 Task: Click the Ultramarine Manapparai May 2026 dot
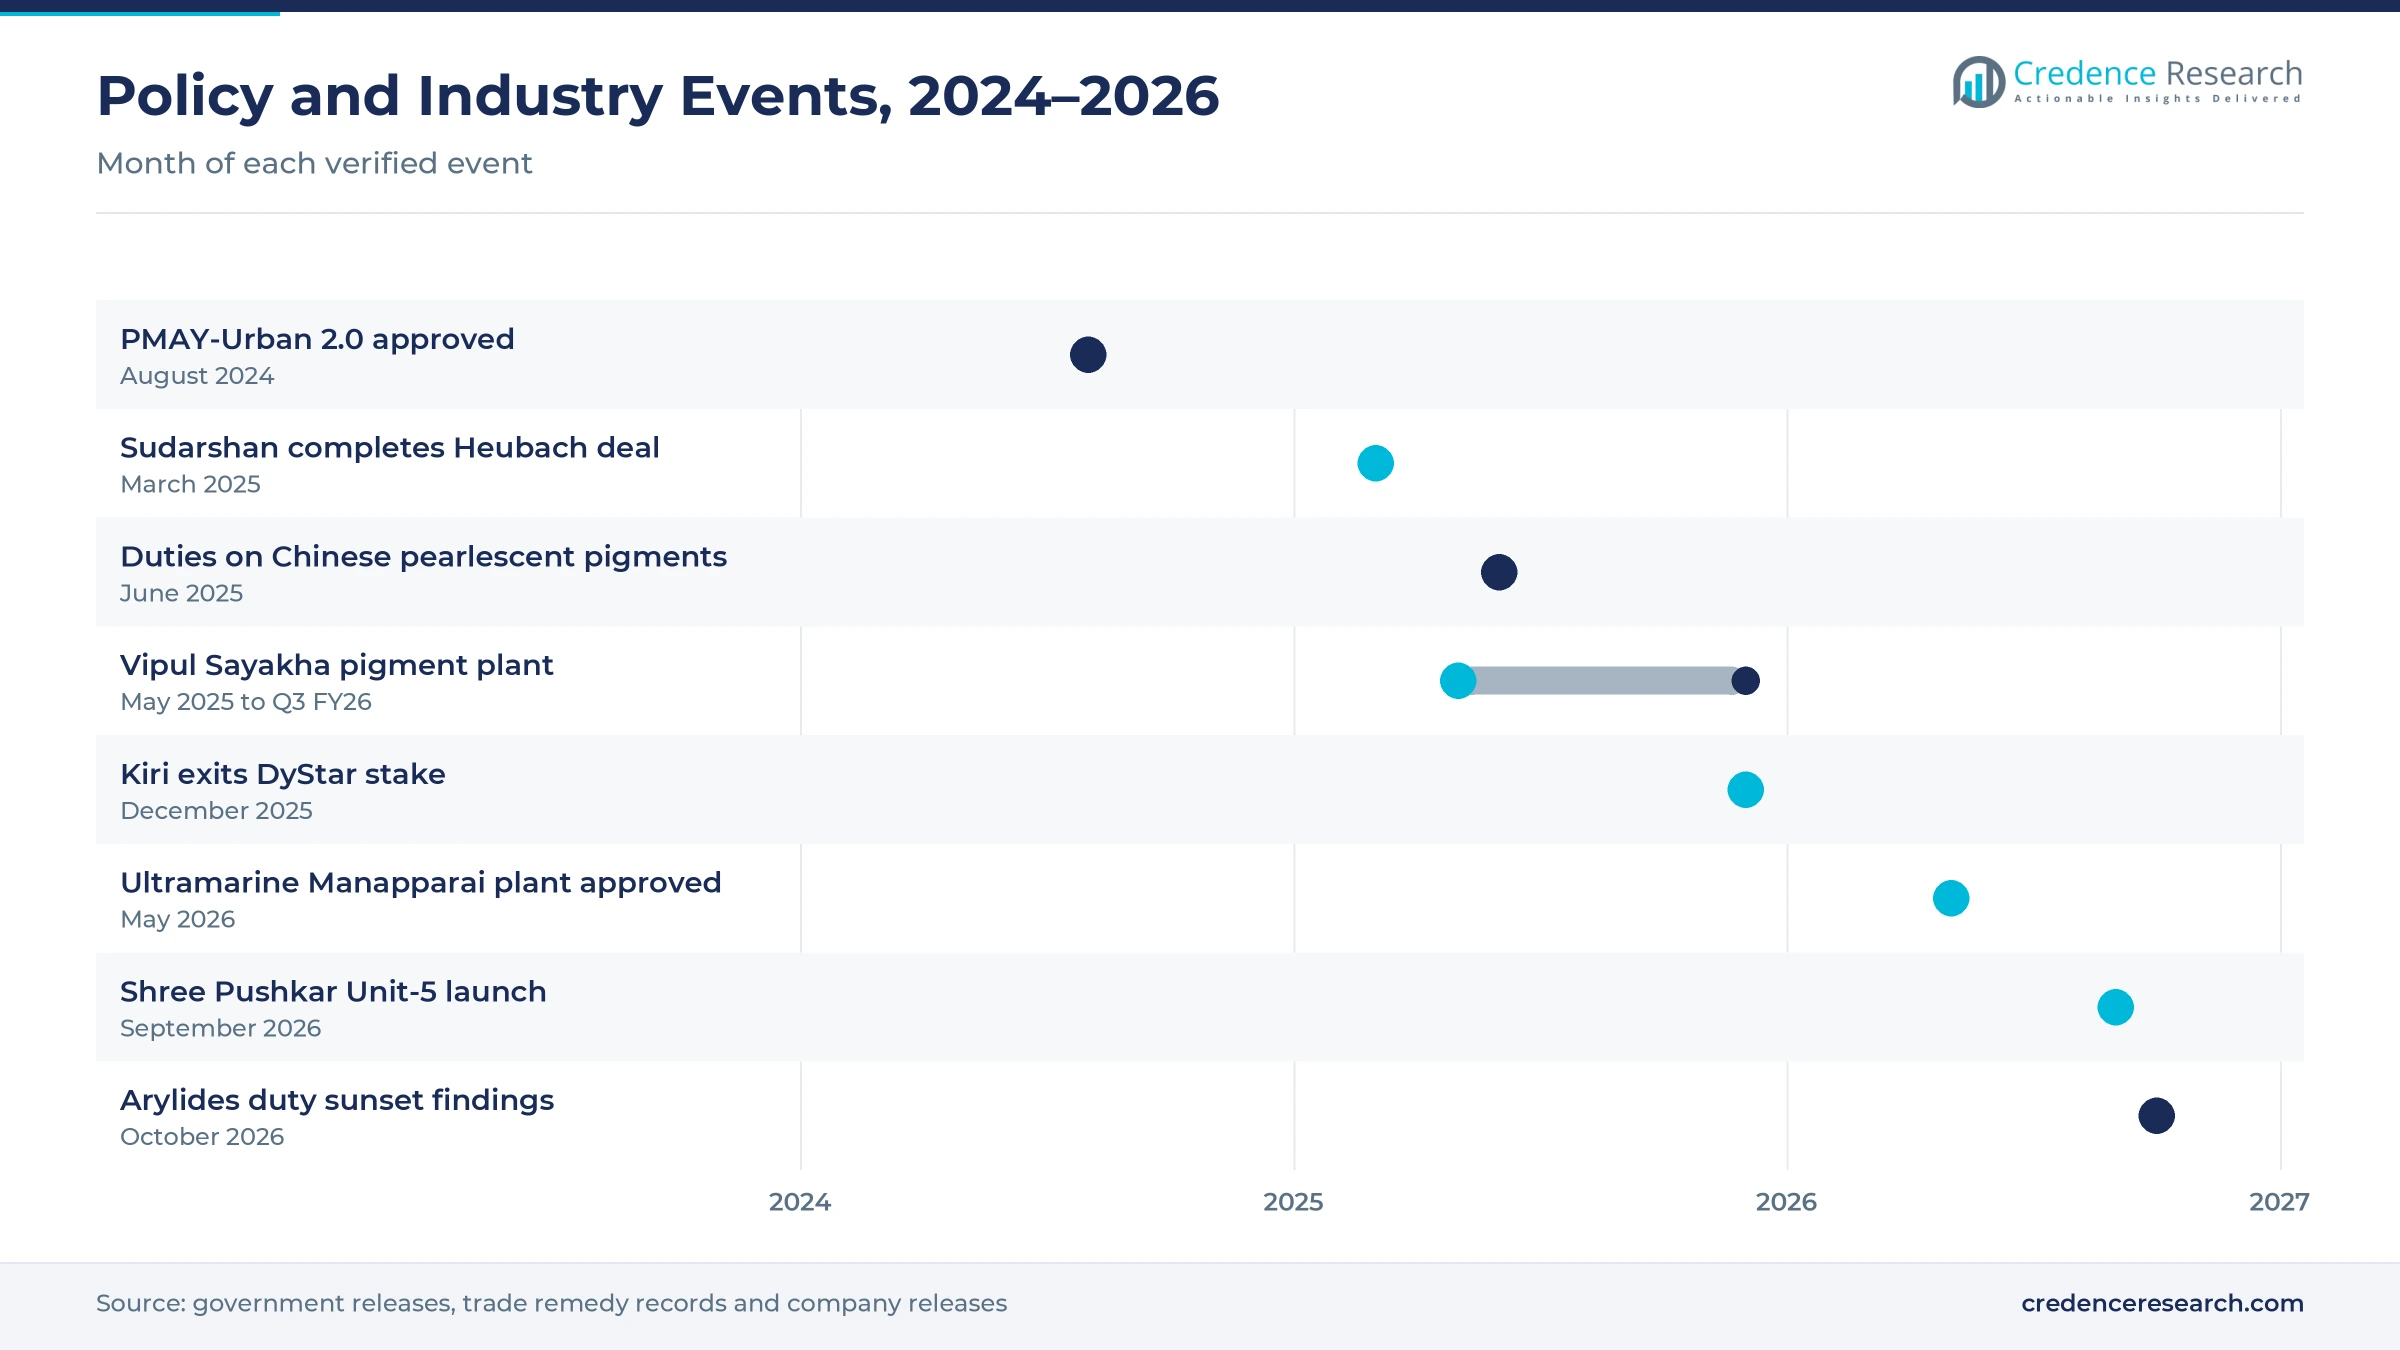(x=1951, y=898)
